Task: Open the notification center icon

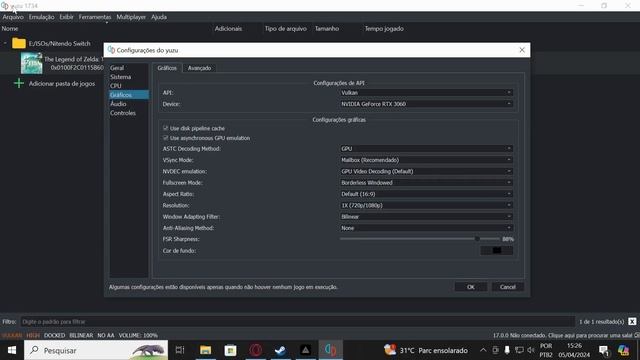Action: (604, 350)
